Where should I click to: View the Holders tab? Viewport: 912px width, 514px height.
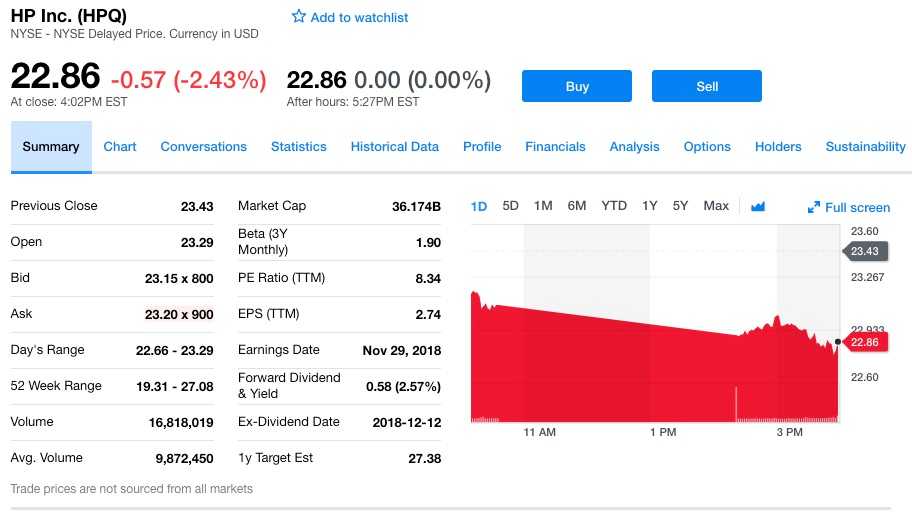(x=778, y=147)
